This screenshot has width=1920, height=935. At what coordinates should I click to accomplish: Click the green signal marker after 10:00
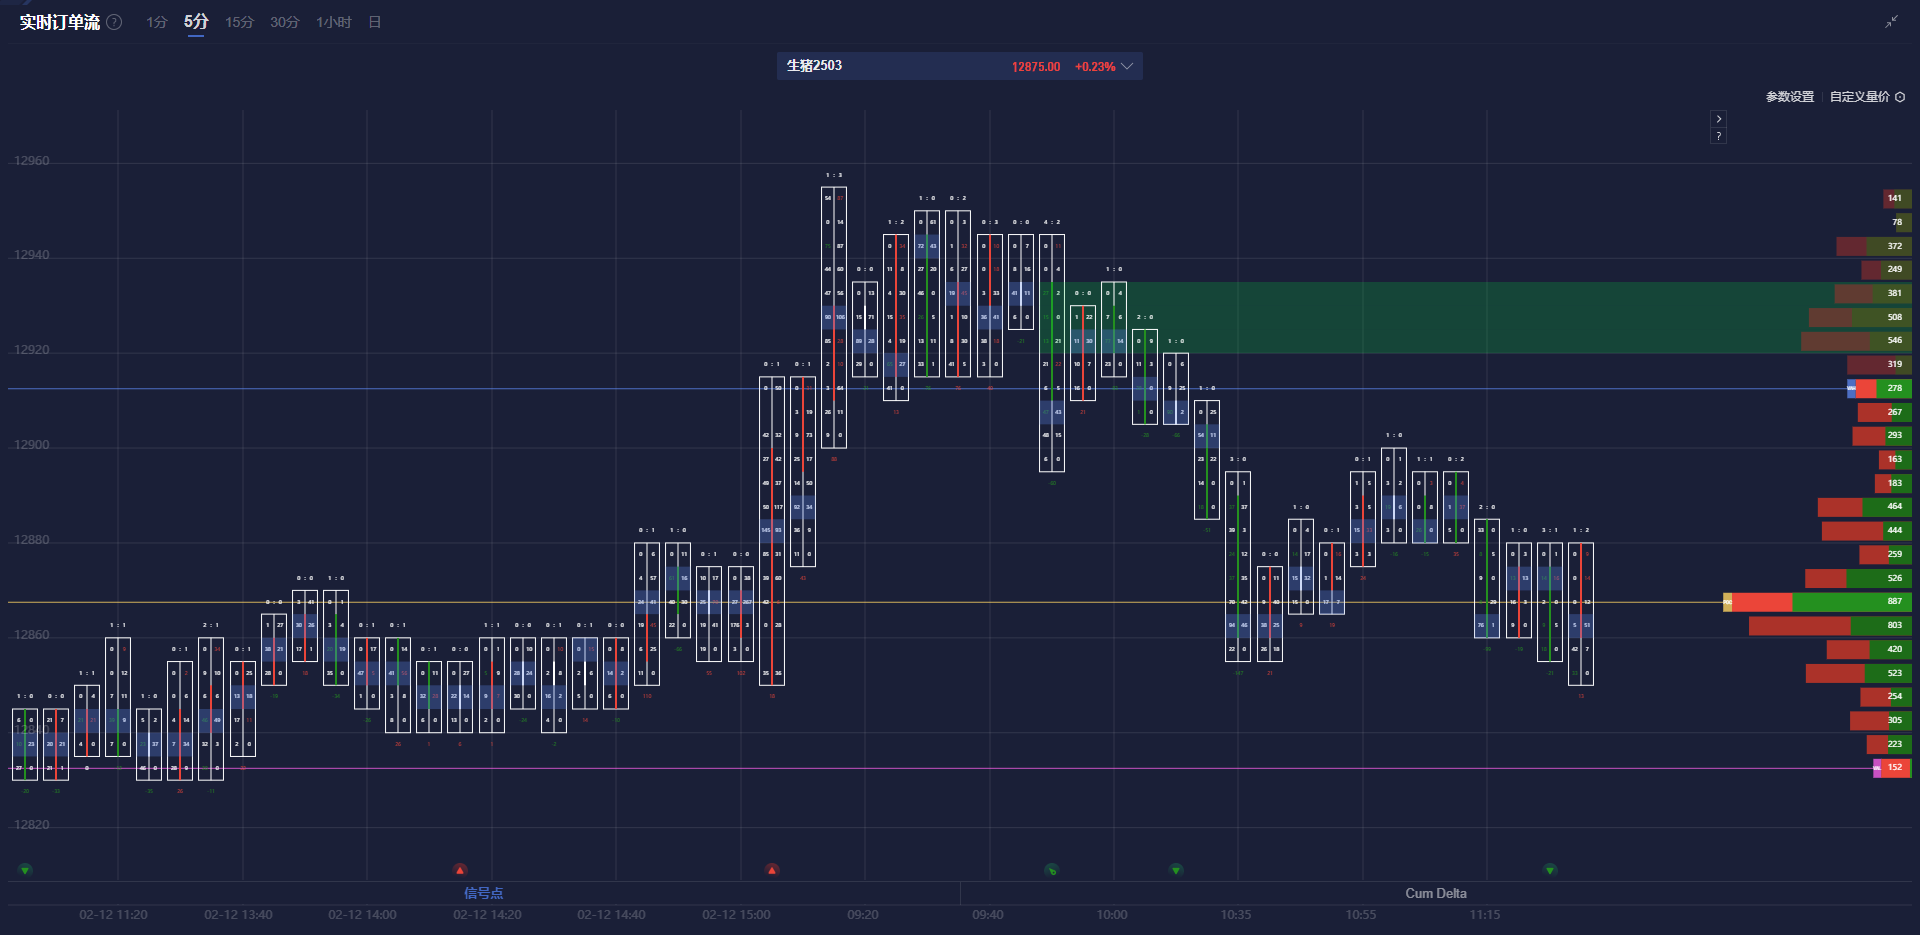click(1176, 870)
